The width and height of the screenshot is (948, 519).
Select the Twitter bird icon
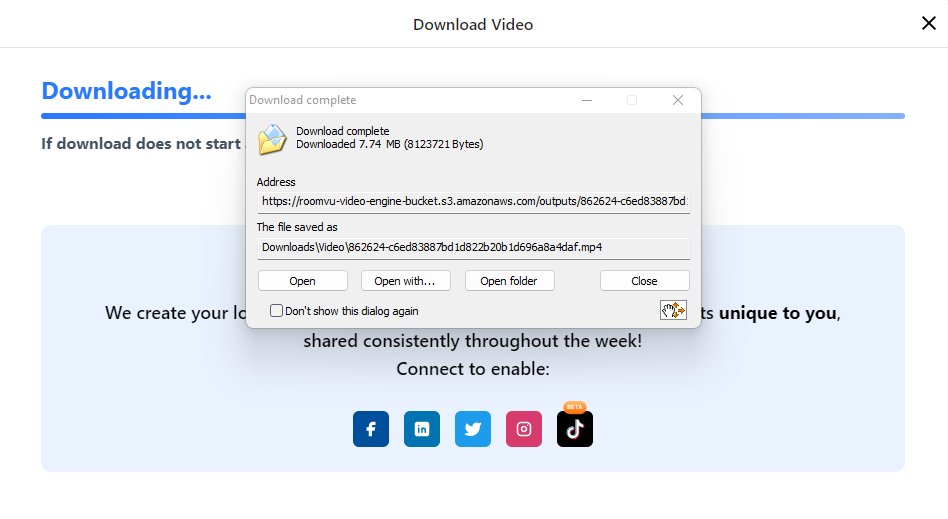(x=473, y=429)
